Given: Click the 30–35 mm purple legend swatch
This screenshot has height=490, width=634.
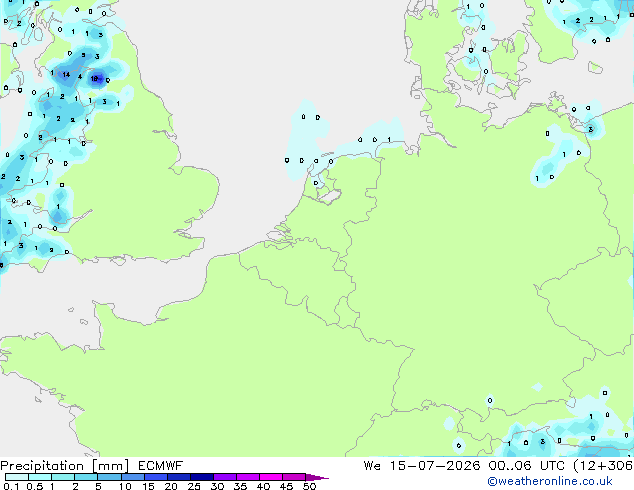Looking at the screenshot, I should pos(224,477).
